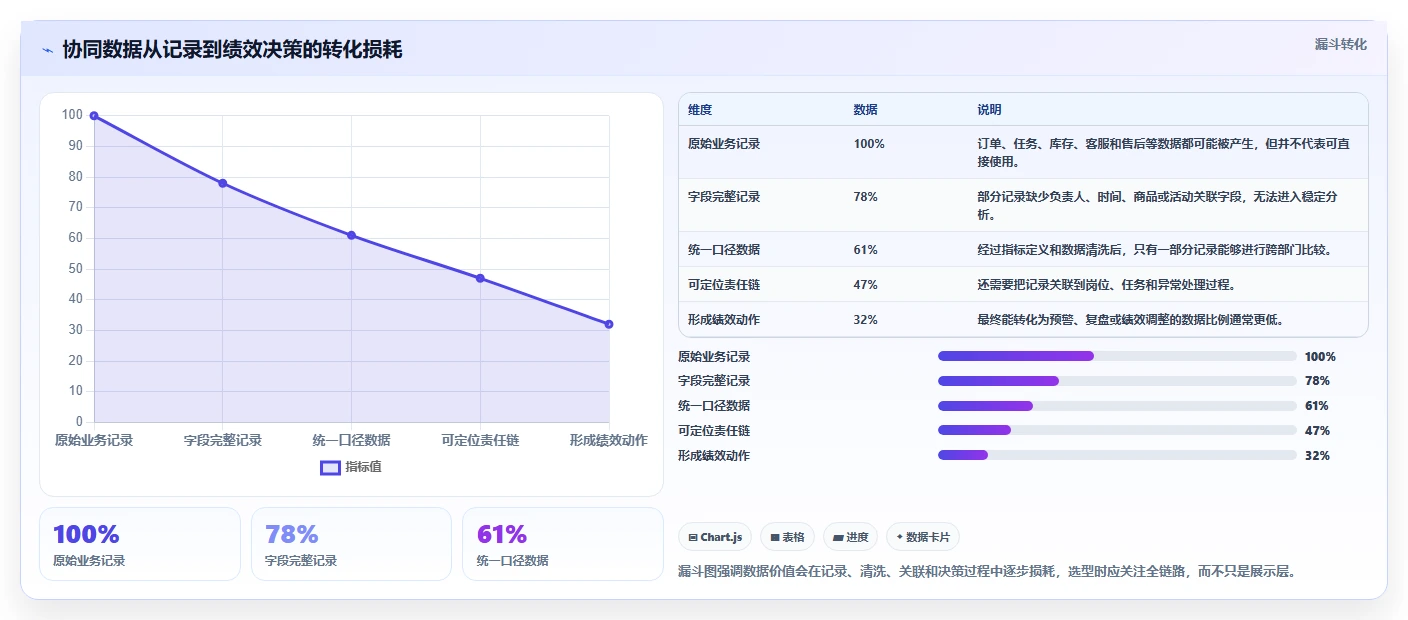Open the 61% 统一口径数据 stat card
1408x620 pixels.
[x=563, y=544]
